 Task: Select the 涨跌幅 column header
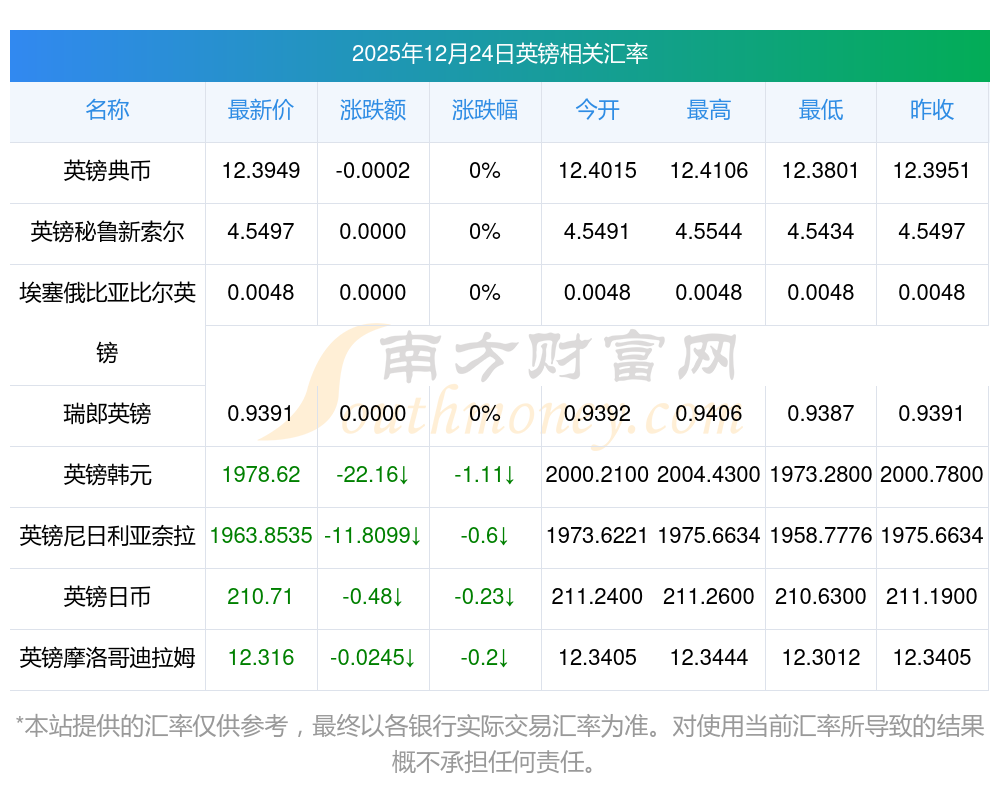click(485, 110)
